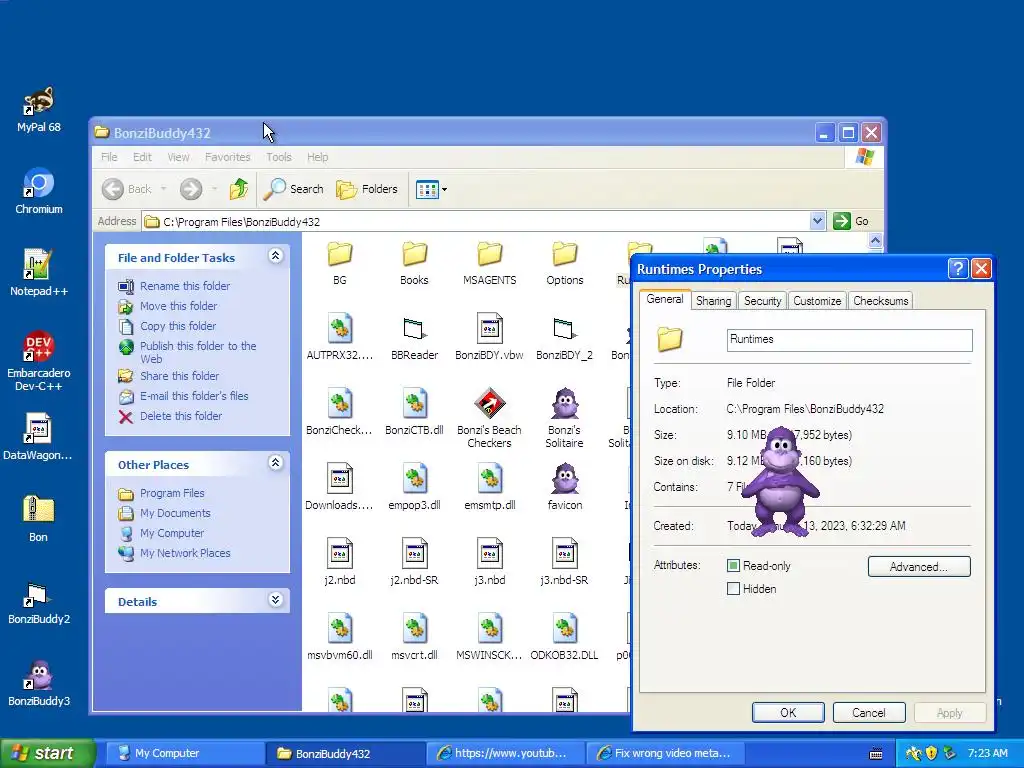Screen dimensions: 1024x768
Task: Click the keyboard icon in system tray
Action: 876,754
